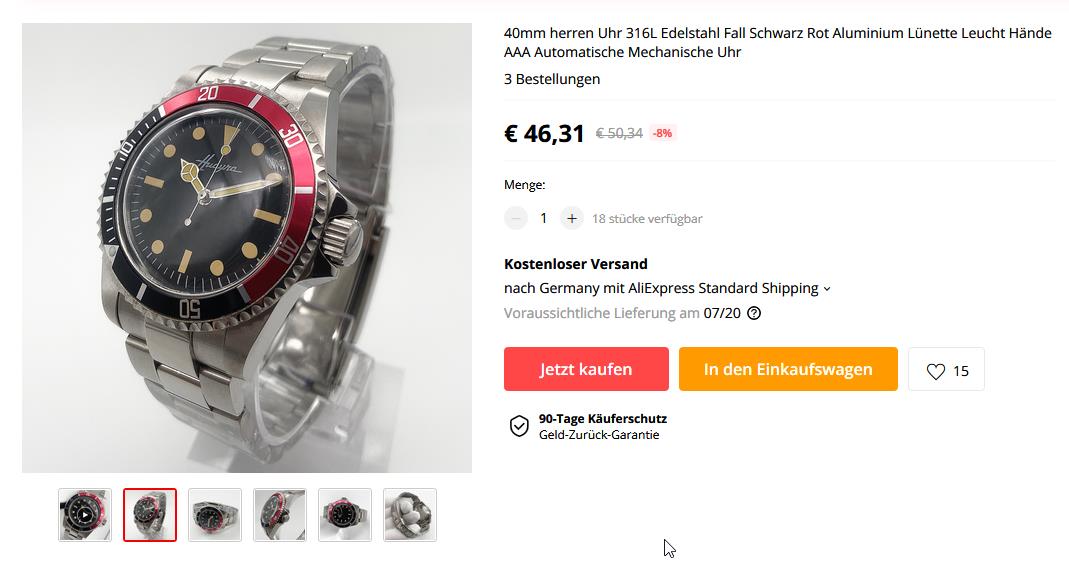The width and height of the screenshot is (1069, 570).
Task: Select the sixth thumbnail showing bracelet clasp
Action: (x=410, y=515)
